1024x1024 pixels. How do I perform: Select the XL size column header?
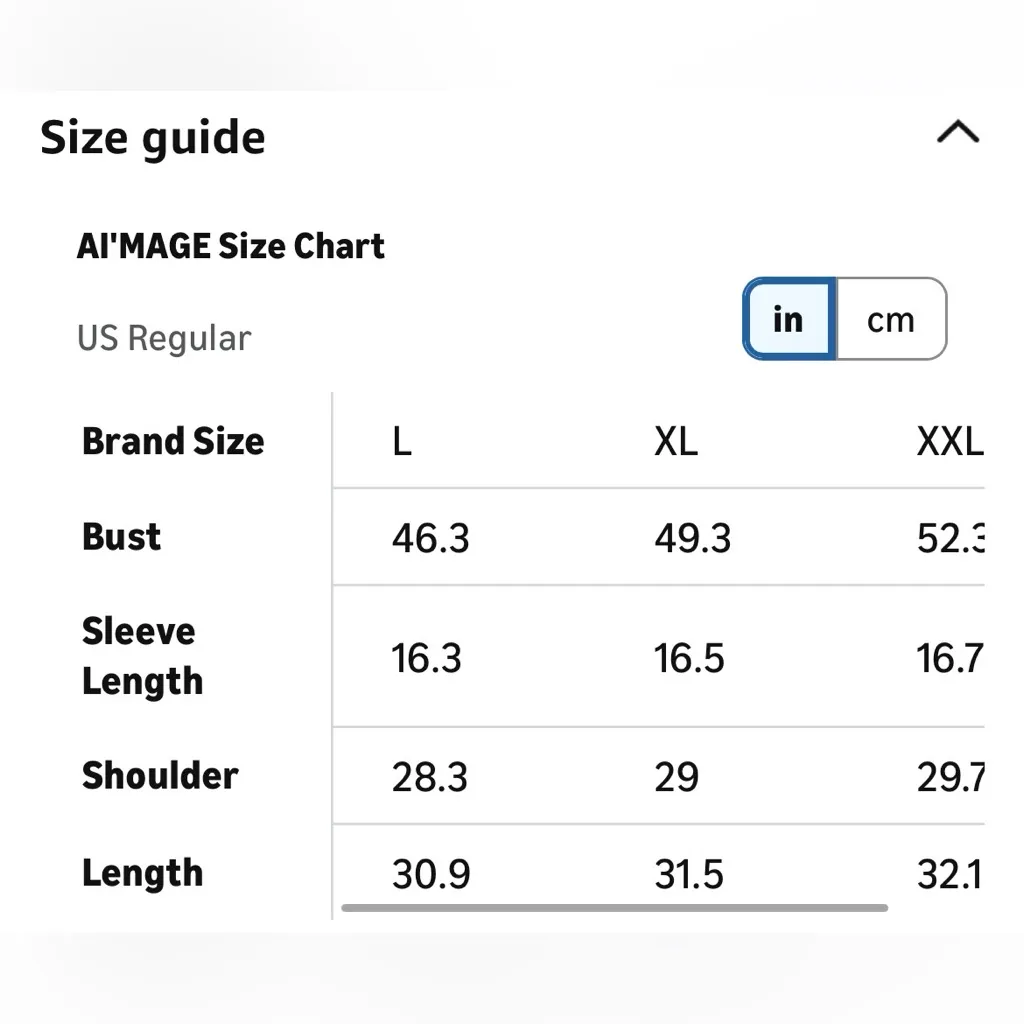(x=676, y=441)
